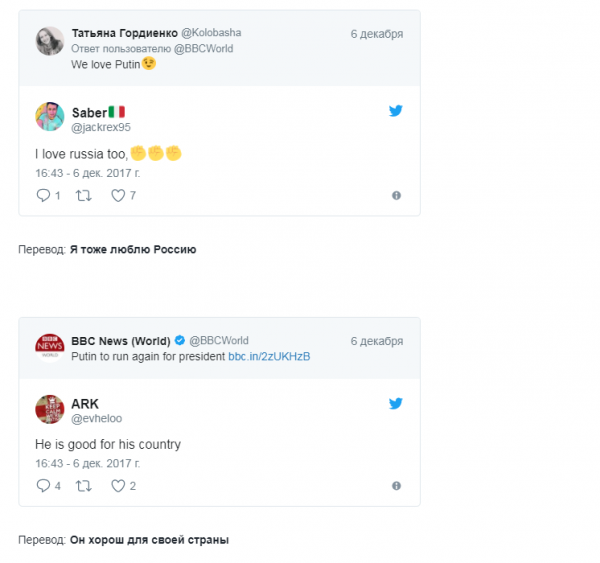
Task: Click the BBC News (World) logo avatar
Action: point(50,348)
